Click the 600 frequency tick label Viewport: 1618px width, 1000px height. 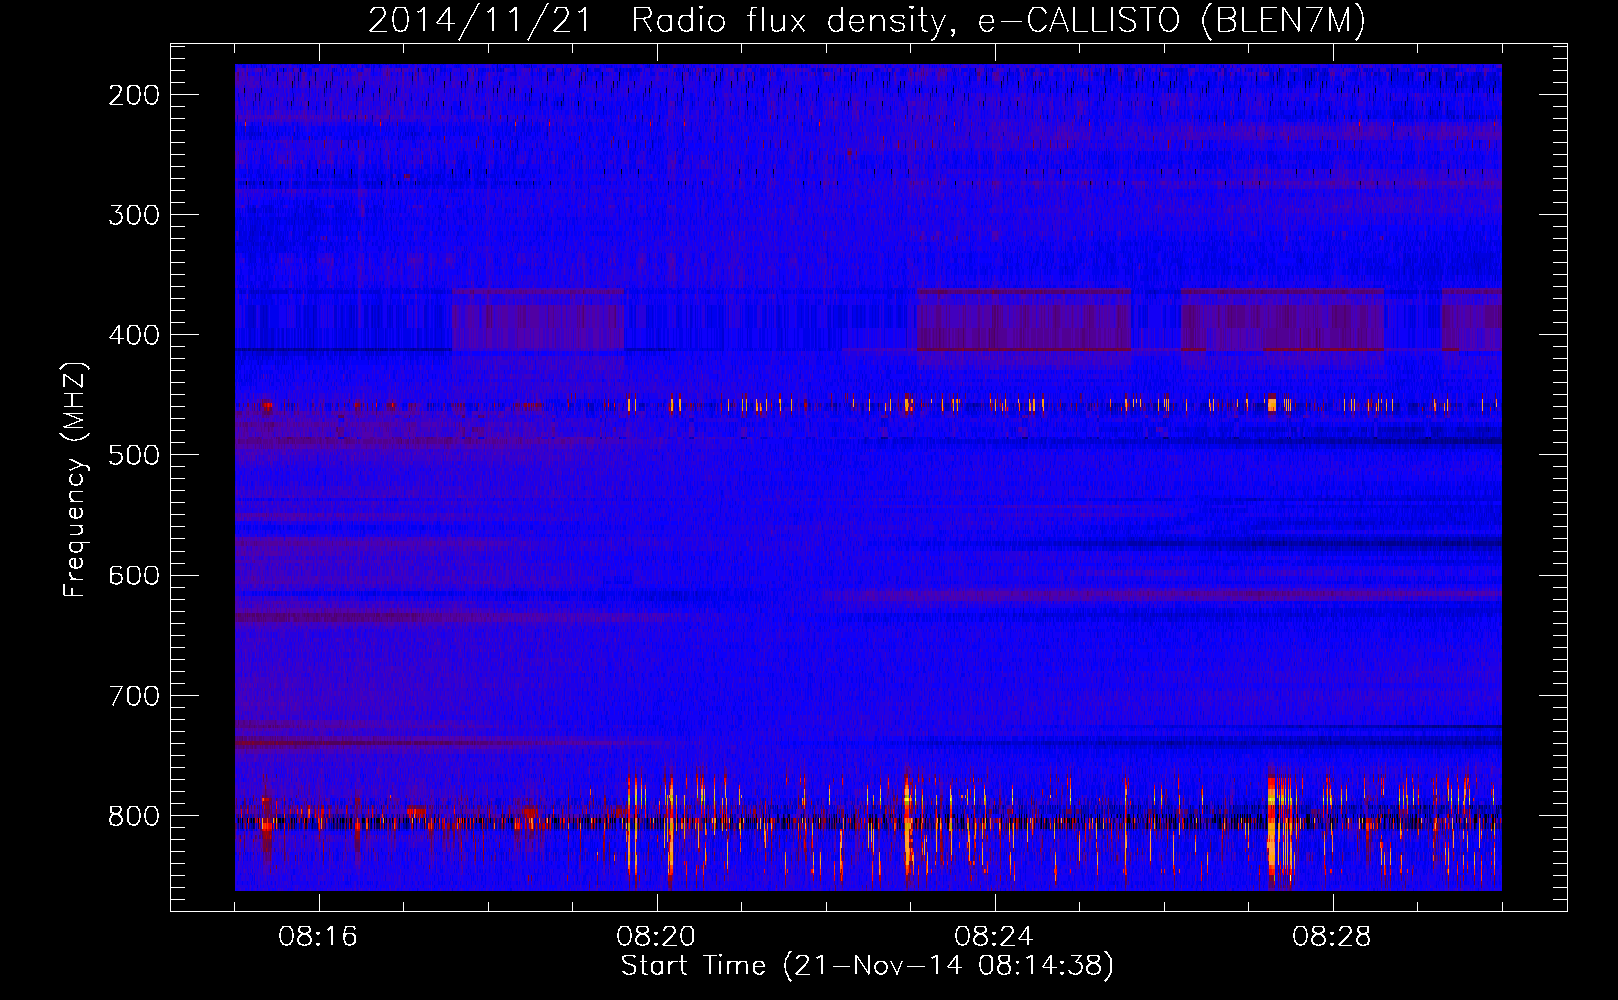[x=134, y=575]
